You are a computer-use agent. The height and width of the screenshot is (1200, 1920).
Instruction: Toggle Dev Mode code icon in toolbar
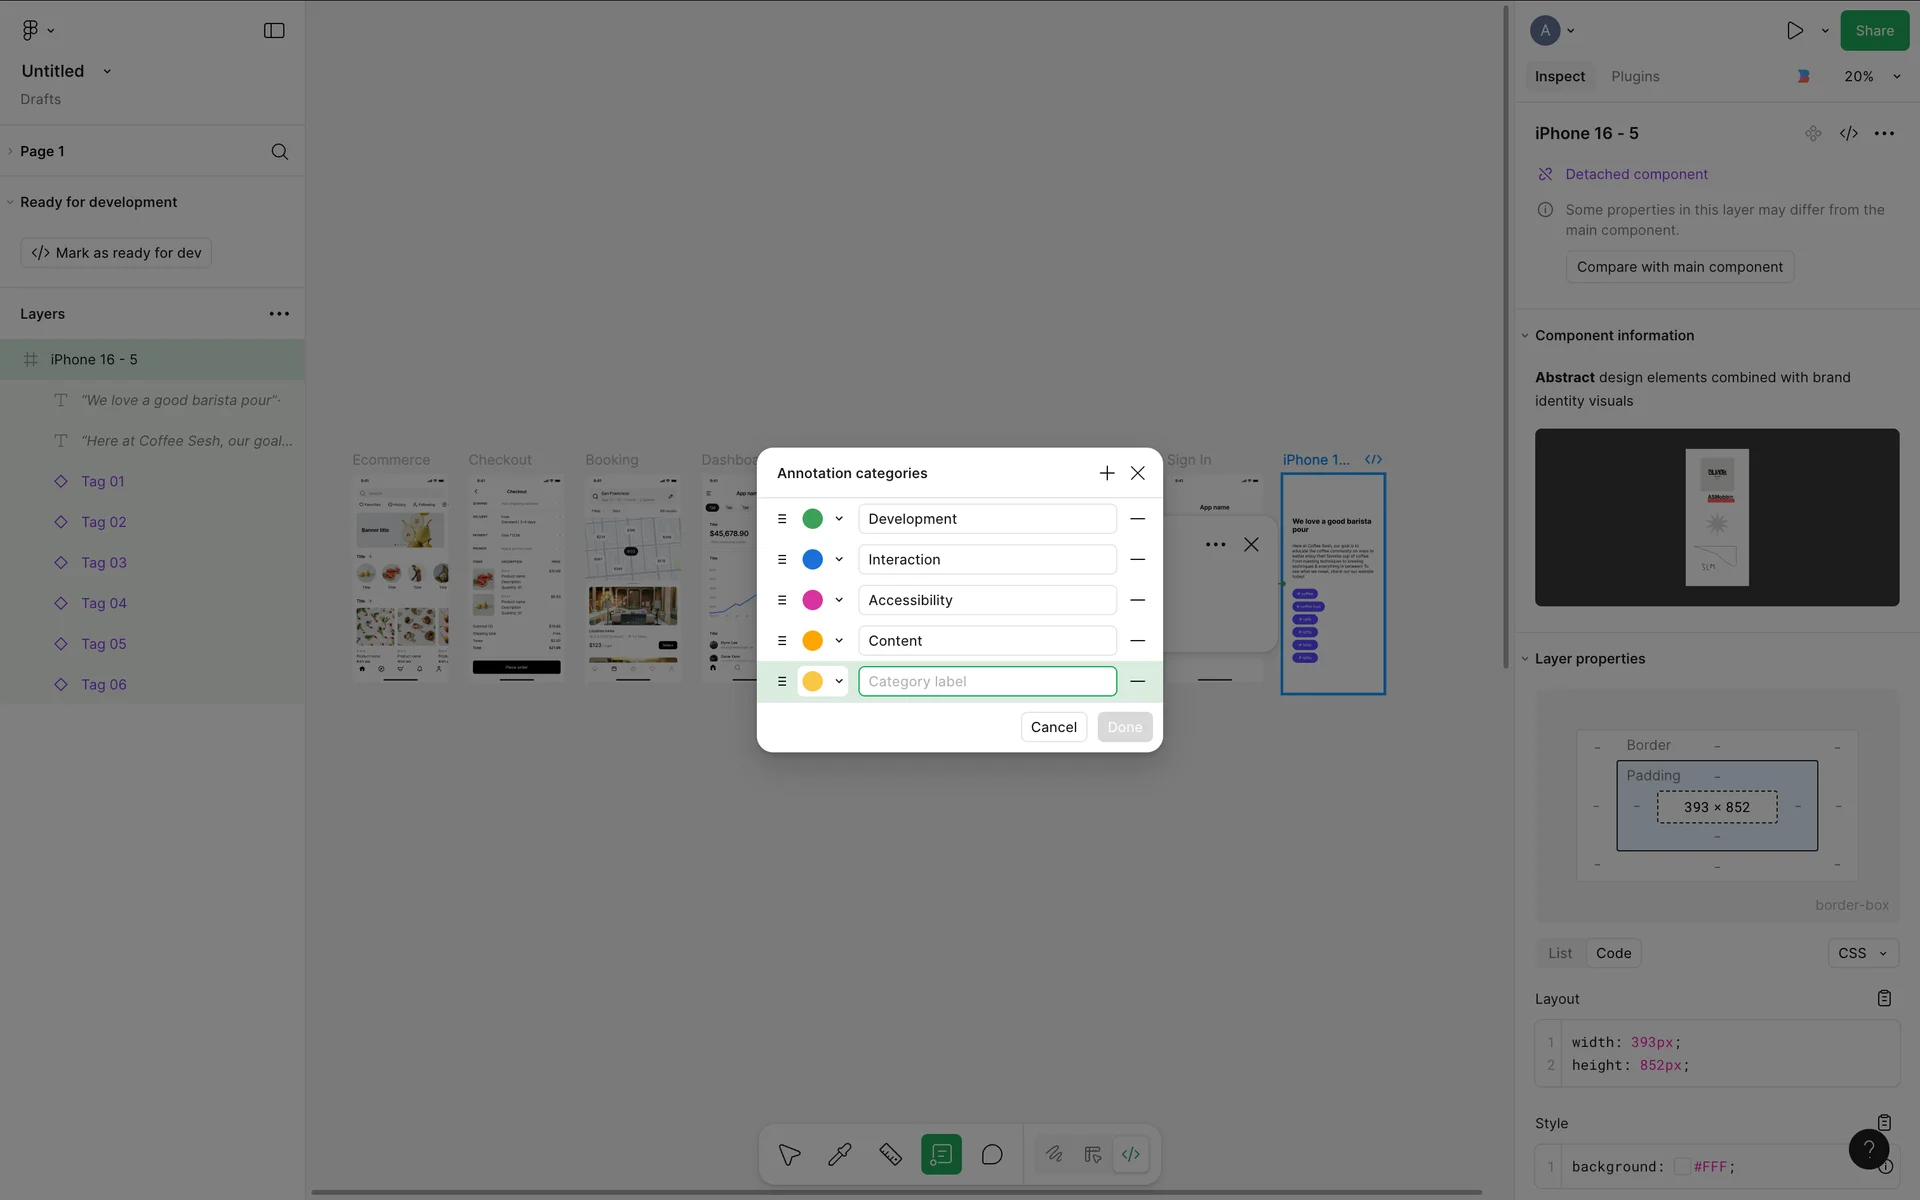[x=1131, y=1154]
